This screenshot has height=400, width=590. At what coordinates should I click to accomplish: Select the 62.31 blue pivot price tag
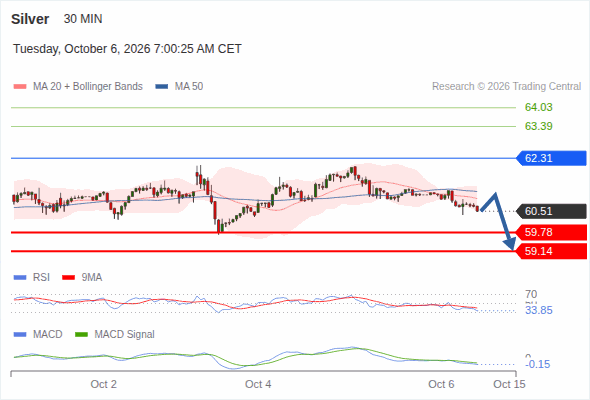tap(551, 158)
